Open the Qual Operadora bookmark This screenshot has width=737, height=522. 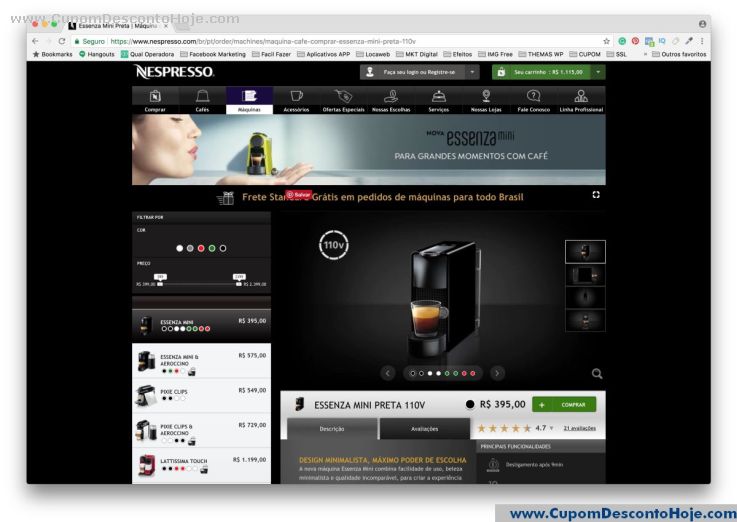(x=148, y=55)
